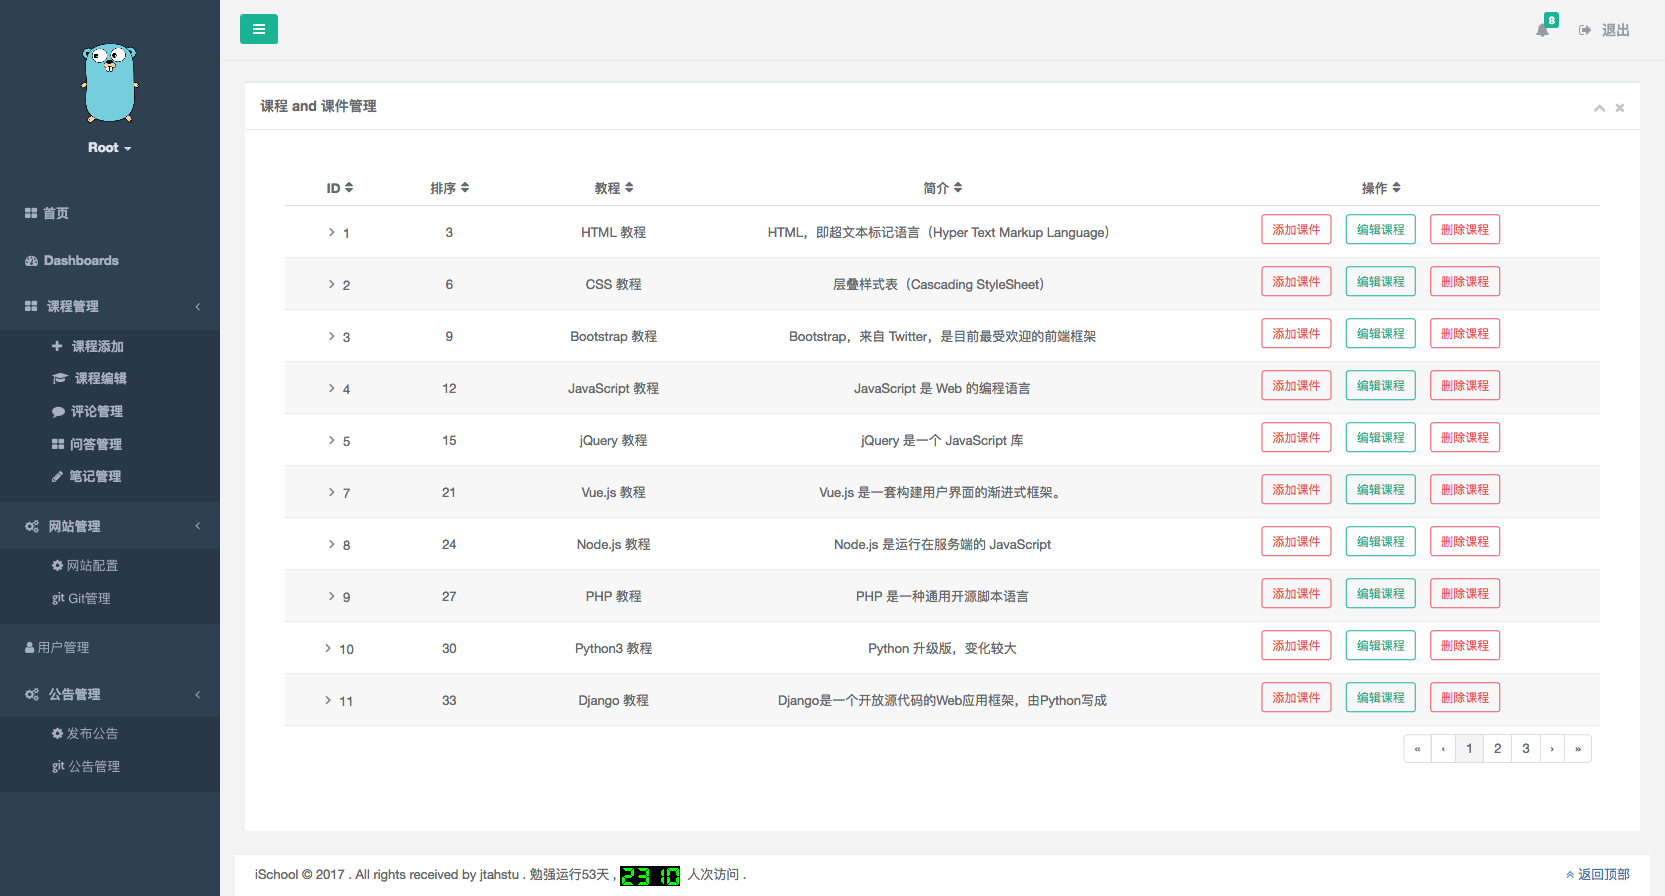Log out with the 退出 link

[x=1605, y=30]
